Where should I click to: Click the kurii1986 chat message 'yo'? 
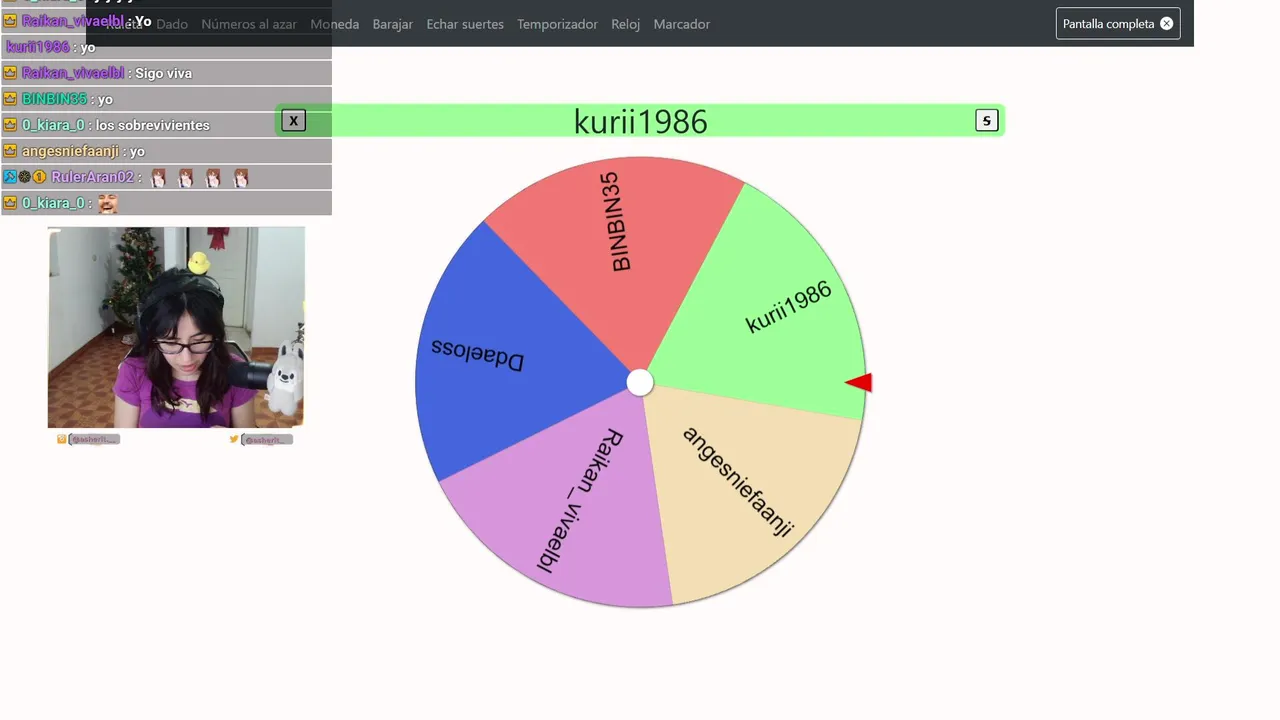click(x=88, y=47)
